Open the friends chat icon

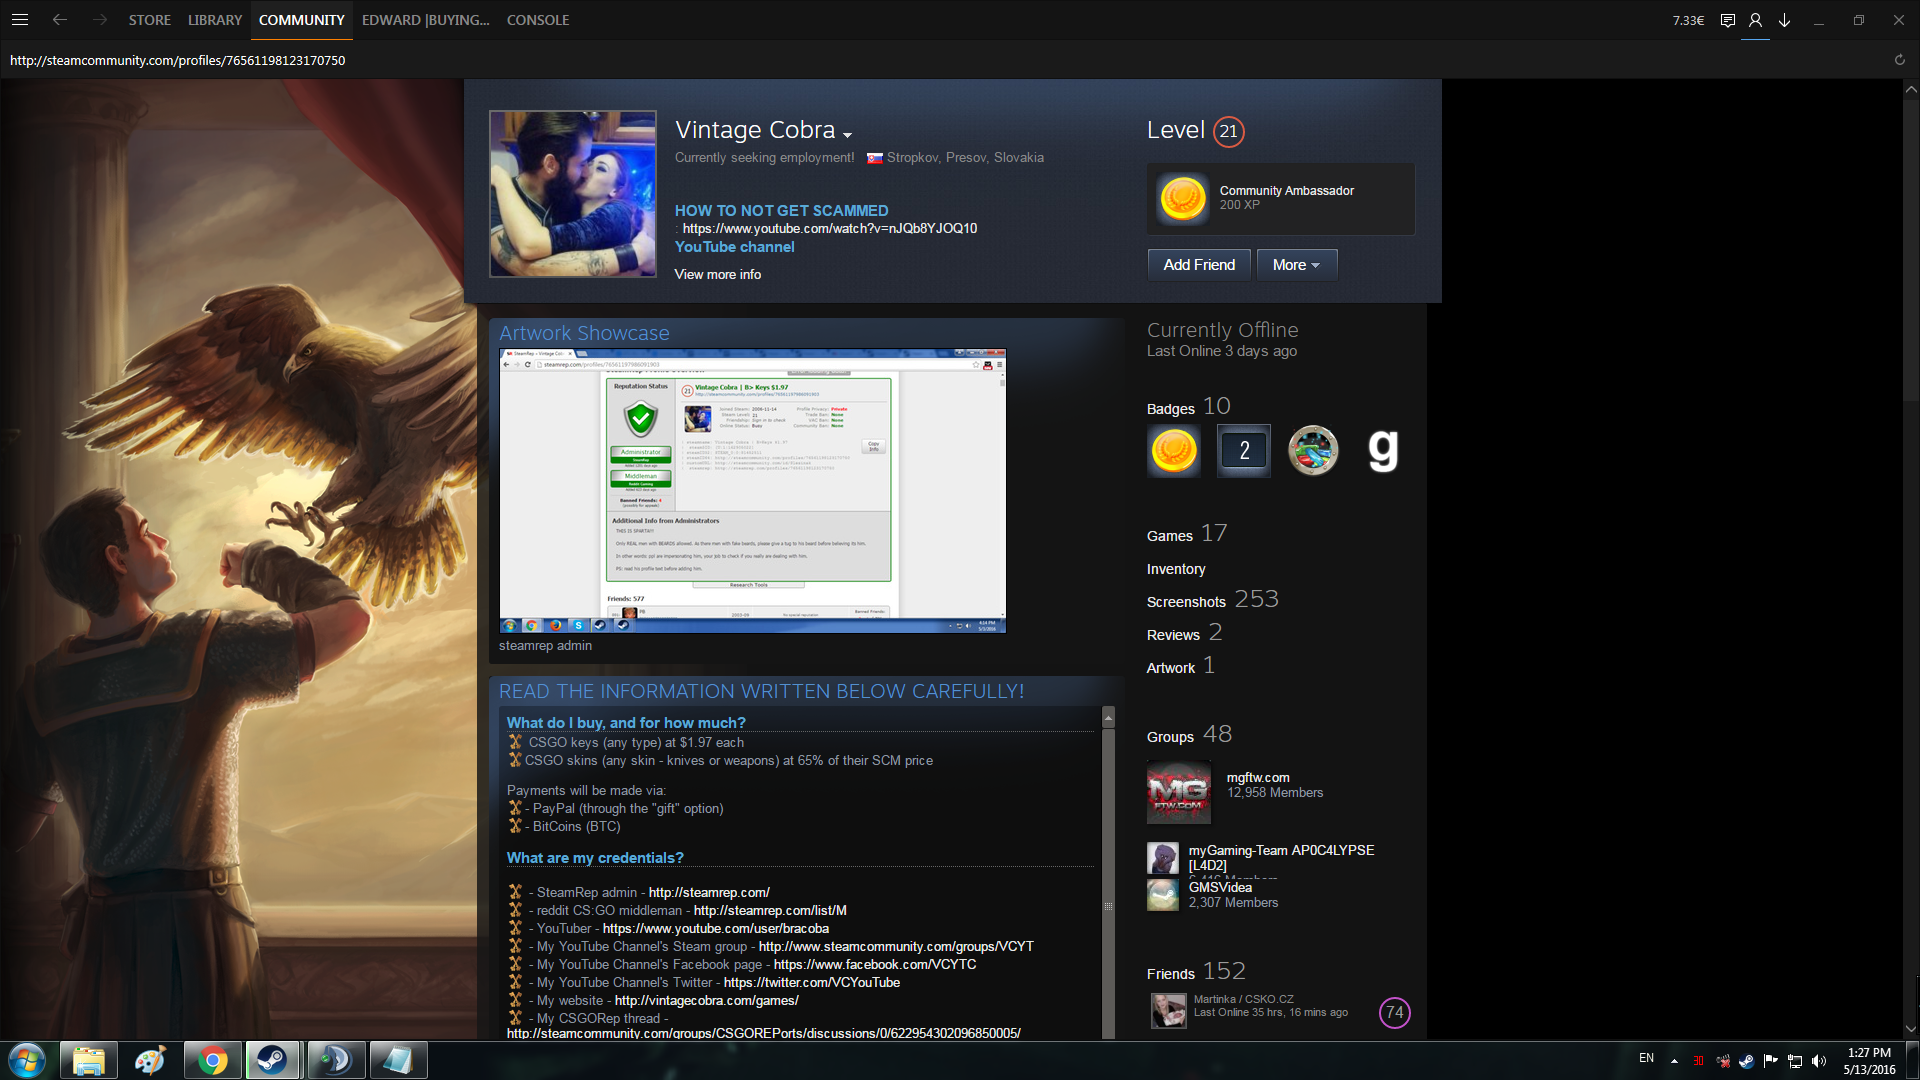[1727, 20]
